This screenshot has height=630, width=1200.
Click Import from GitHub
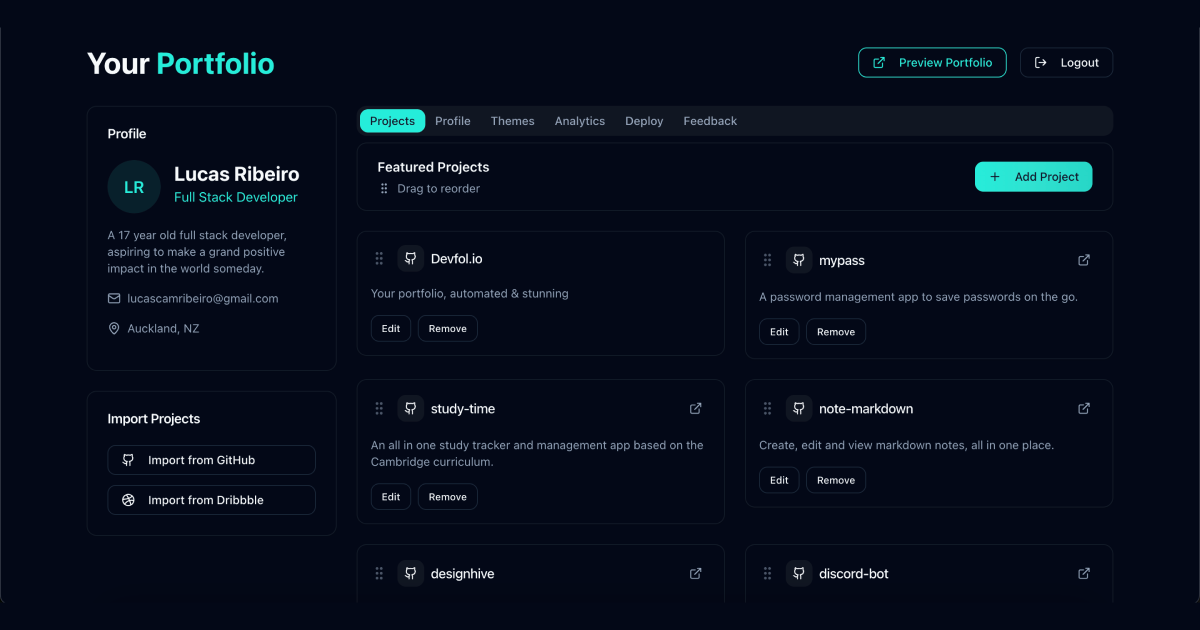[x=211, y=460]
